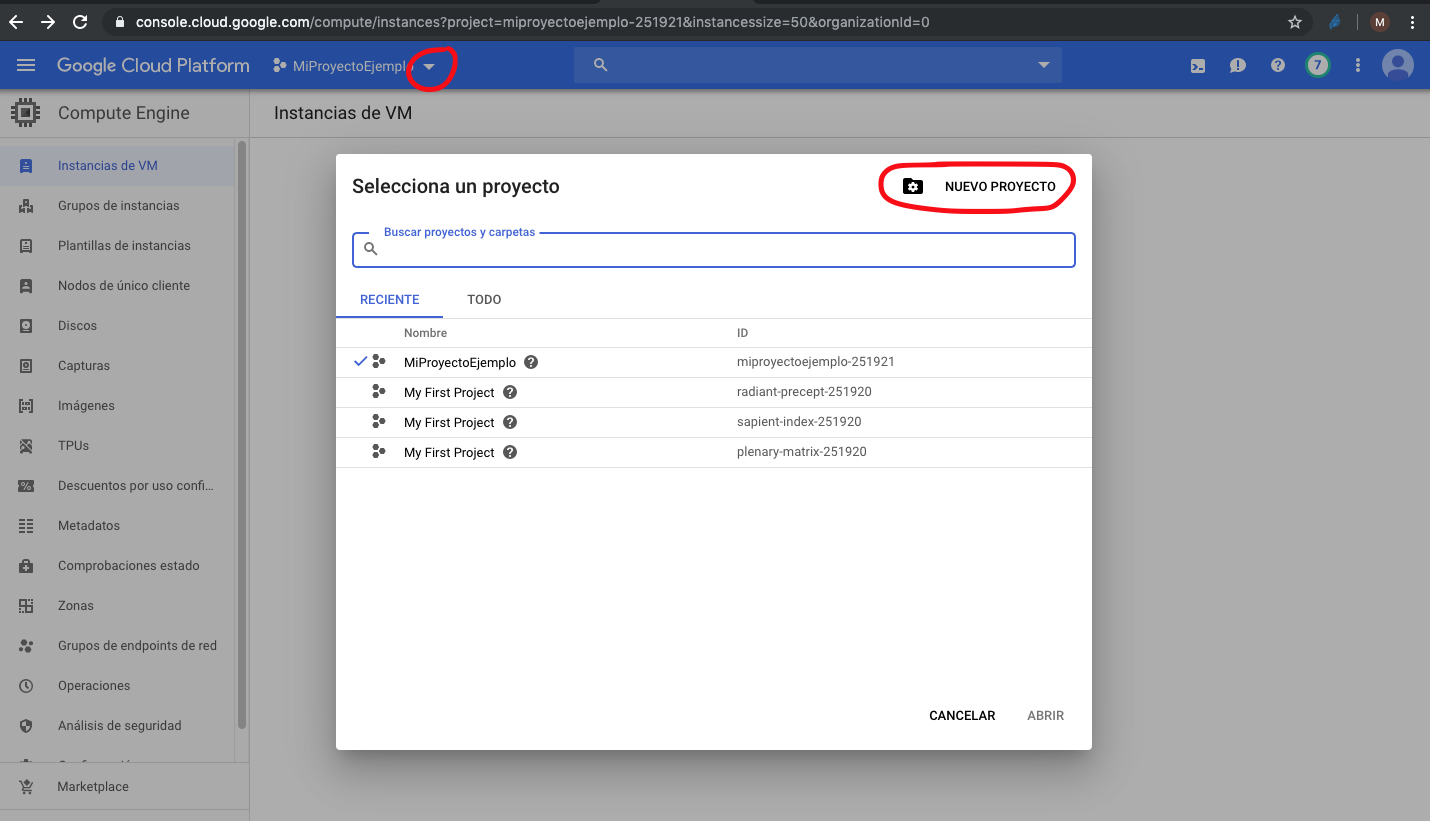Click the Capturas sidebar icon
Image resolution: width=1430 pixels, height=821 pixels.
[x=26, y=366]
